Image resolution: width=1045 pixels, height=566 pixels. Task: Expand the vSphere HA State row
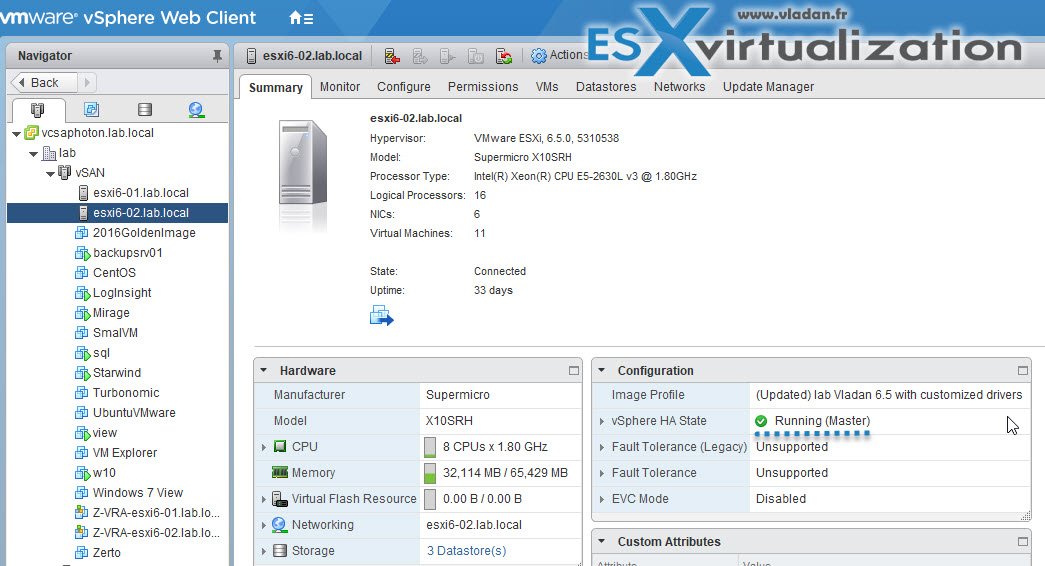click(x=602, y=421)
